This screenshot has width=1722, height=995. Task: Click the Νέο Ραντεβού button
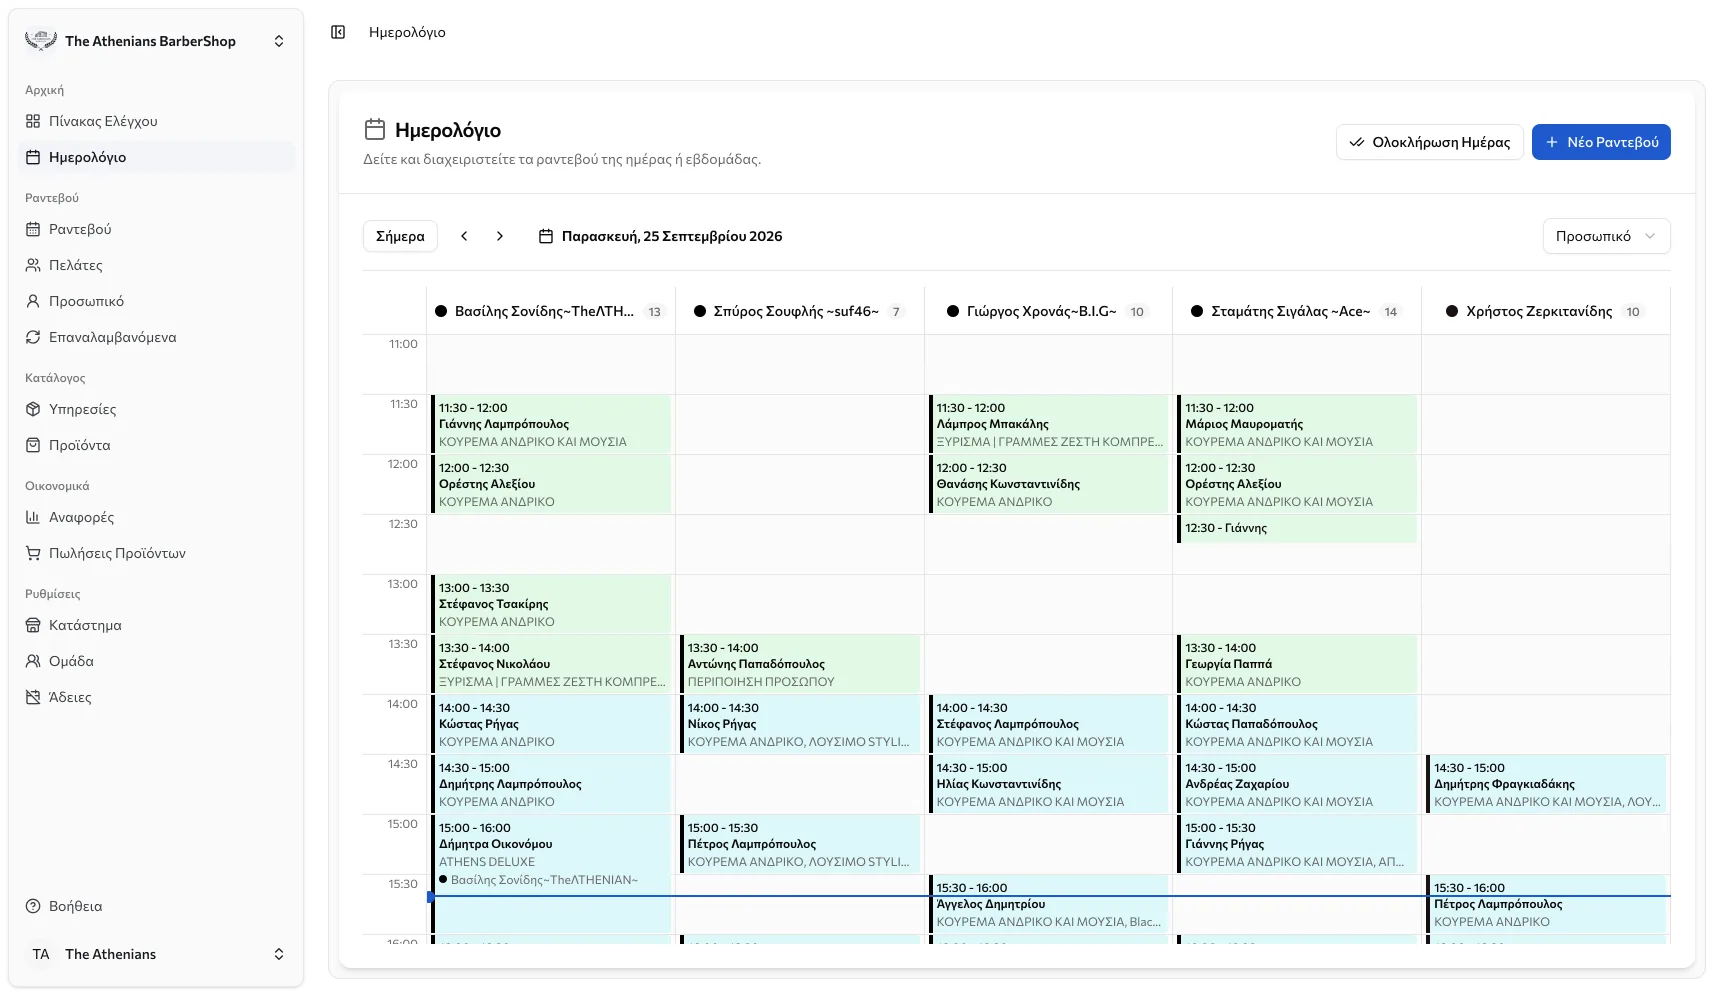click(x=1601, y=142)
